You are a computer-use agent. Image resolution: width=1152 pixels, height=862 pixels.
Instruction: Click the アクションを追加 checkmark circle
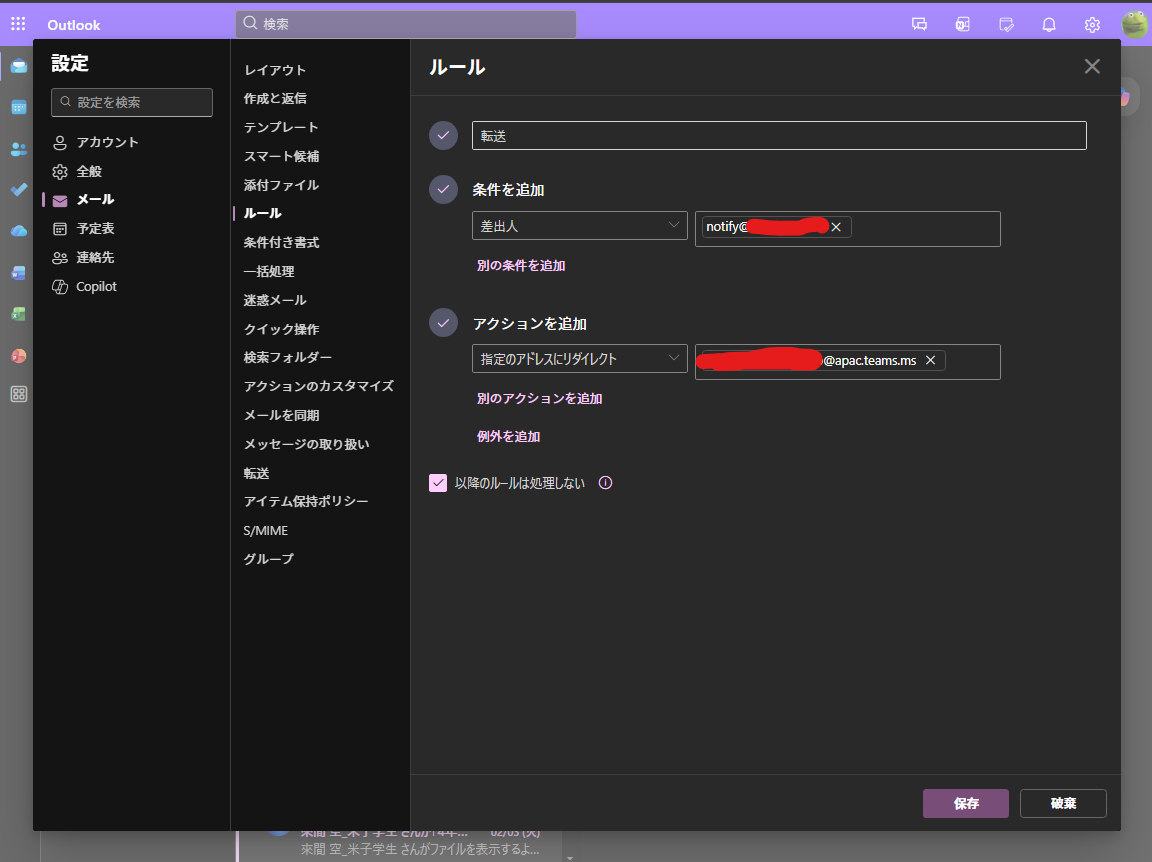(x=442, y=322)
